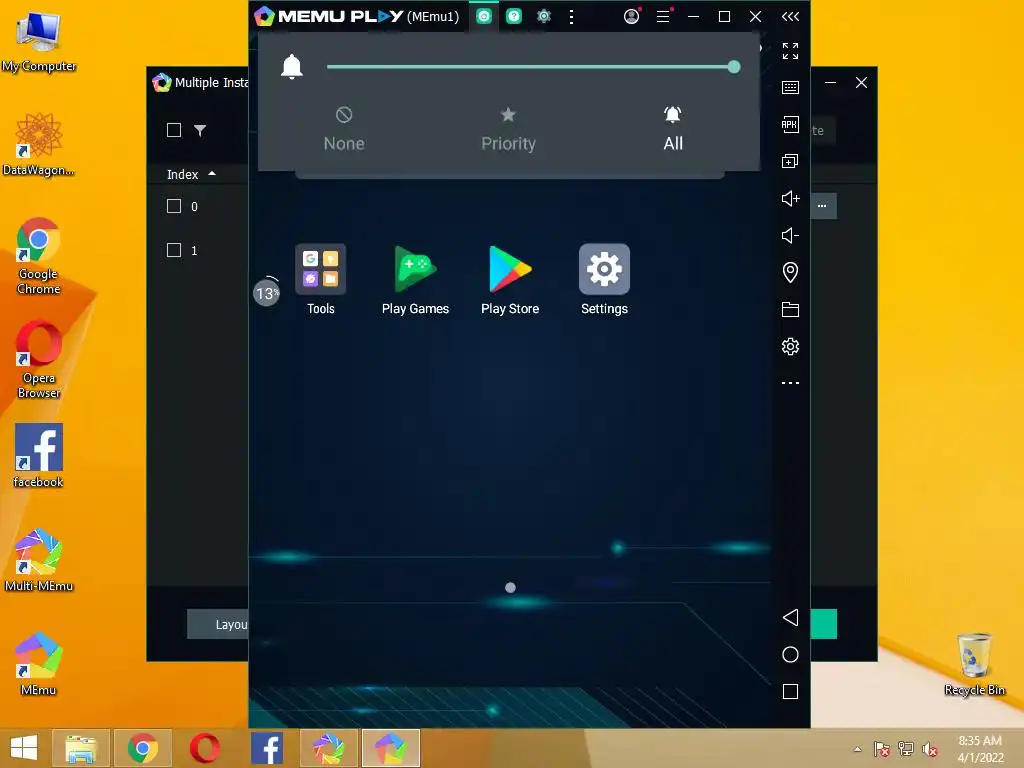Switch to the second green tab in title bar

tap(514, 16)
